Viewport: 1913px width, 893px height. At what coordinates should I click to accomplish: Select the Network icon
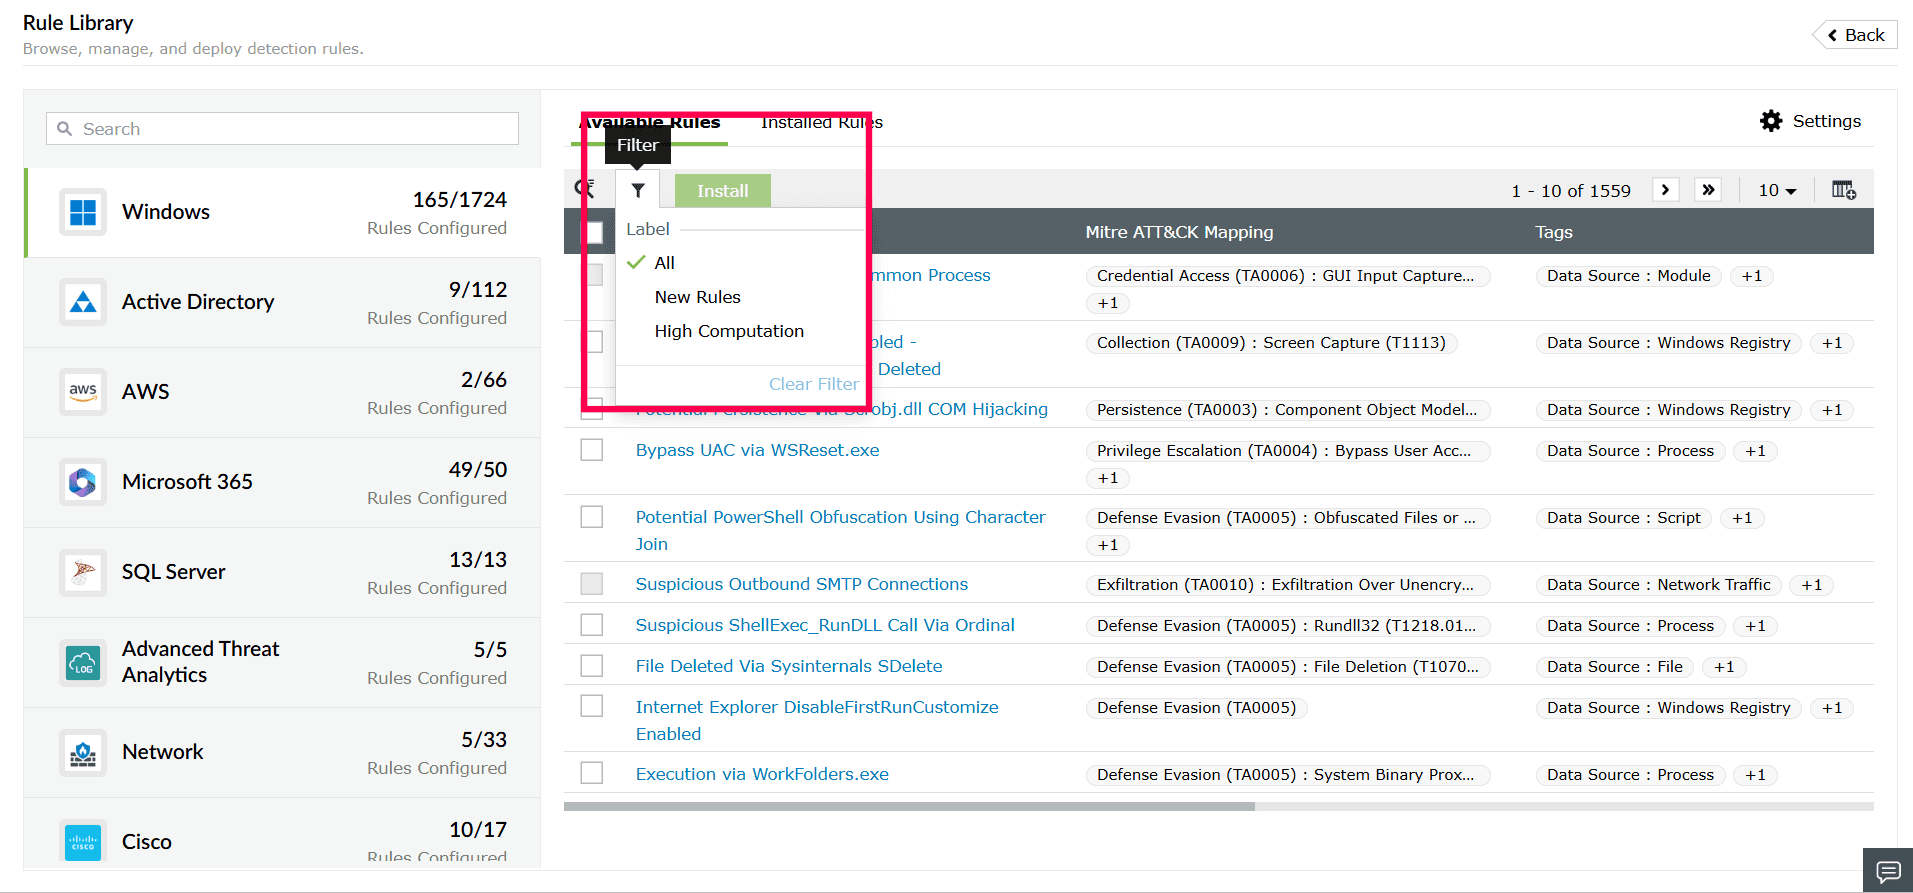coord(83,752)
